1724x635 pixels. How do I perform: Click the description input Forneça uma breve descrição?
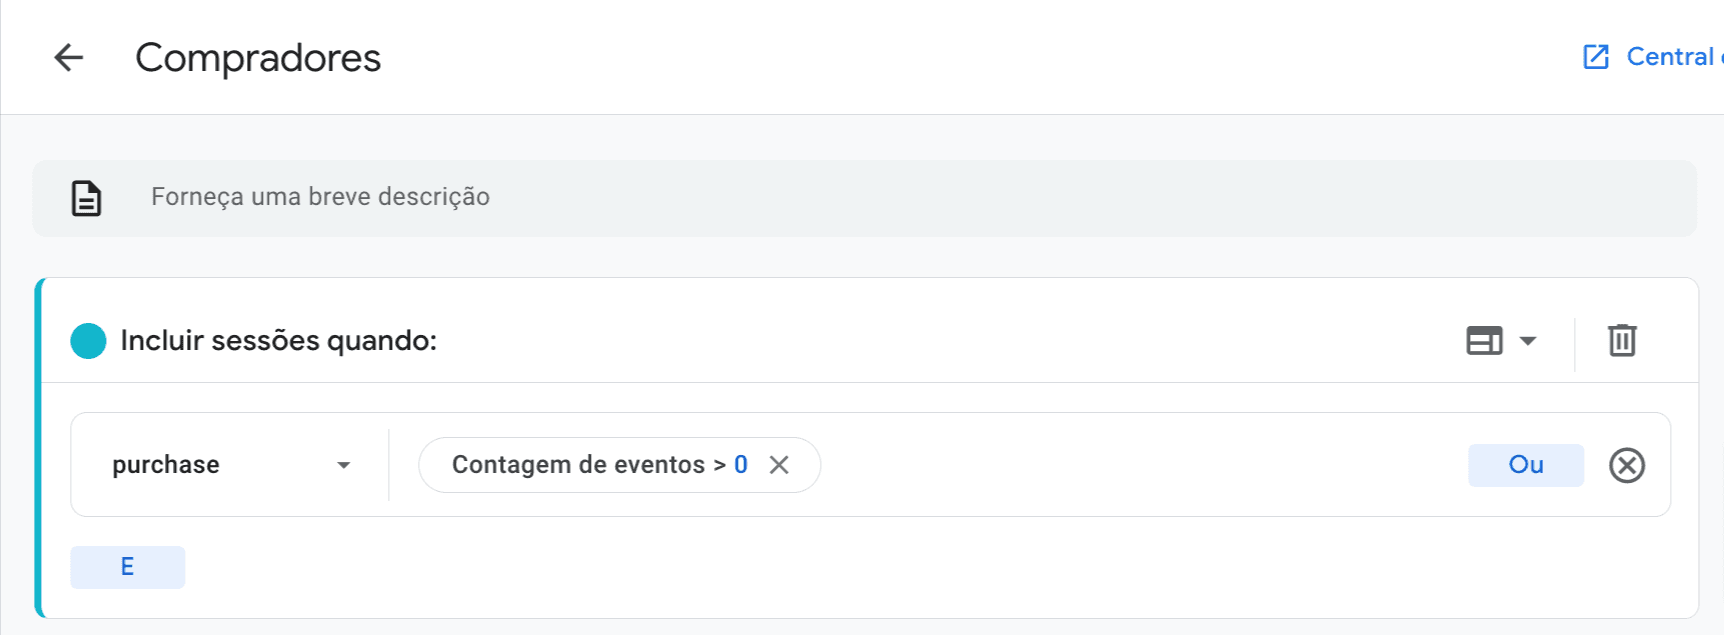[320, 197]
